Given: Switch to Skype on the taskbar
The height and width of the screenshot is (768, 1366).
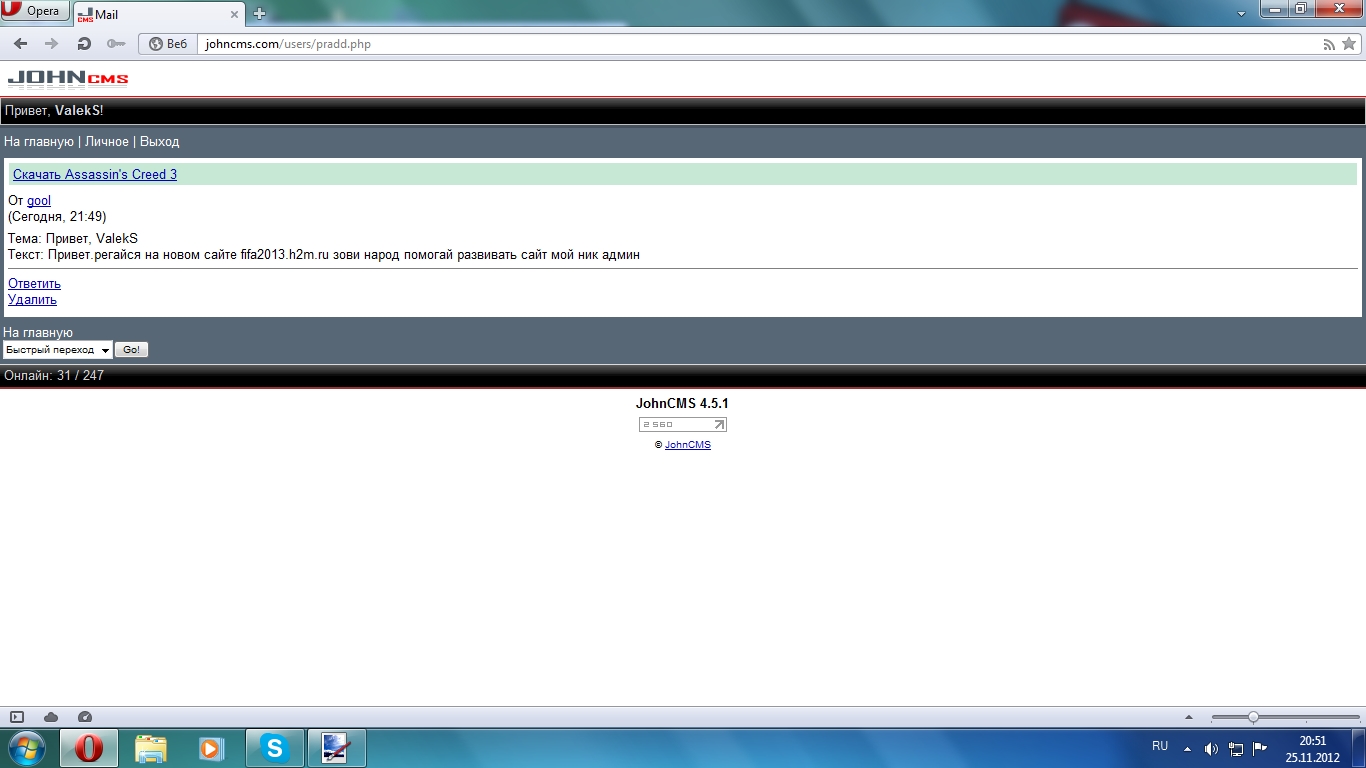Looking at the screenshot, I should pos(274,748).
